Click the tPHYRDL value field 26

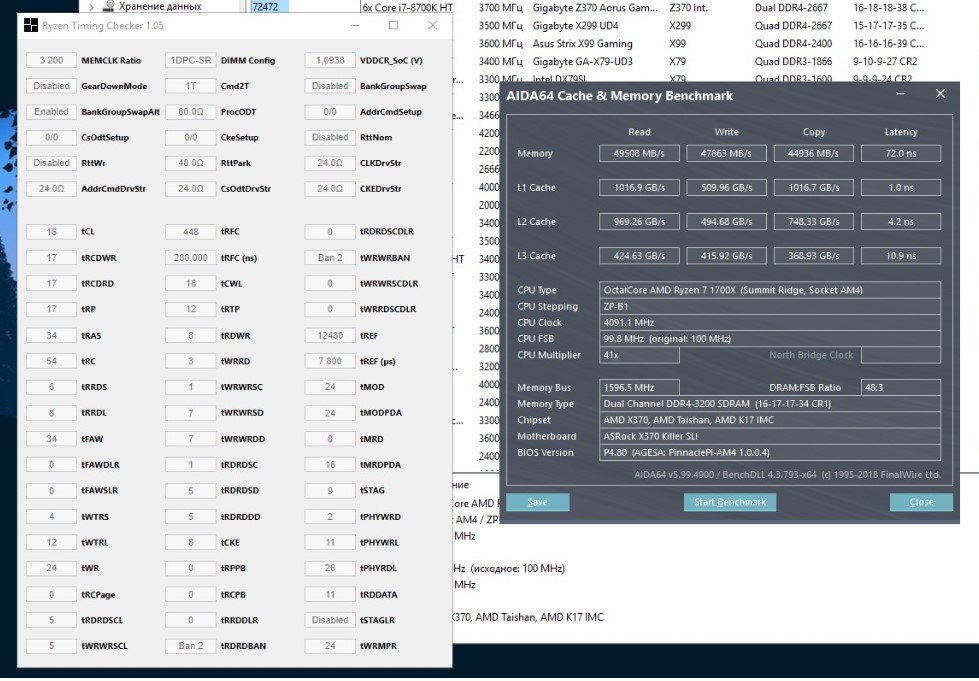pos(330,568)
